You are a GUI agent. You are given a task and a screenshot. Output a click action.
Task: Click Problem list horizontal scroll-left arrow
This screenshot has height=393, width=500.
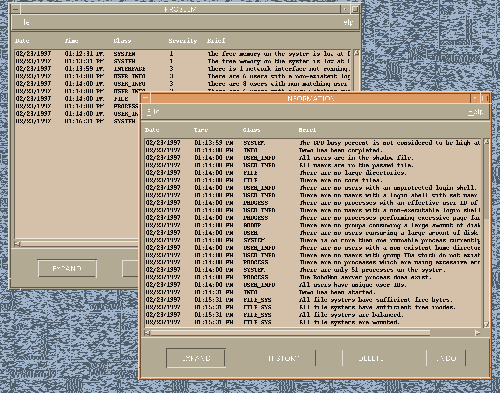18,244
